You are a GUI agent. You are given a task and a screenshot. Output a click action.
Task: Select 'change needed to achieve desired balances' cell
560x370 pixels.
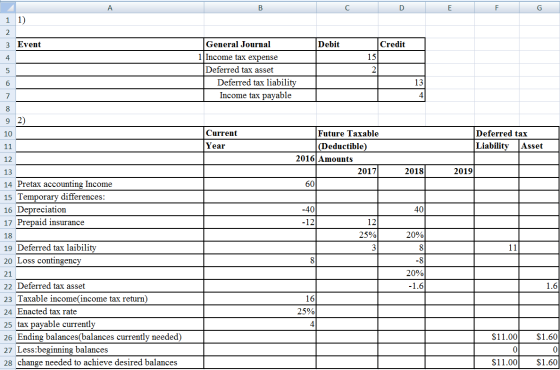click(x=110, y=362)
